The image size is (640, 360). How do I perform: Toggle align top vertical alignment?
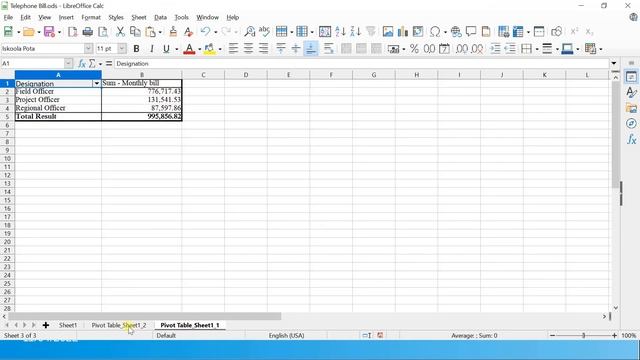(x=281, y=49)
